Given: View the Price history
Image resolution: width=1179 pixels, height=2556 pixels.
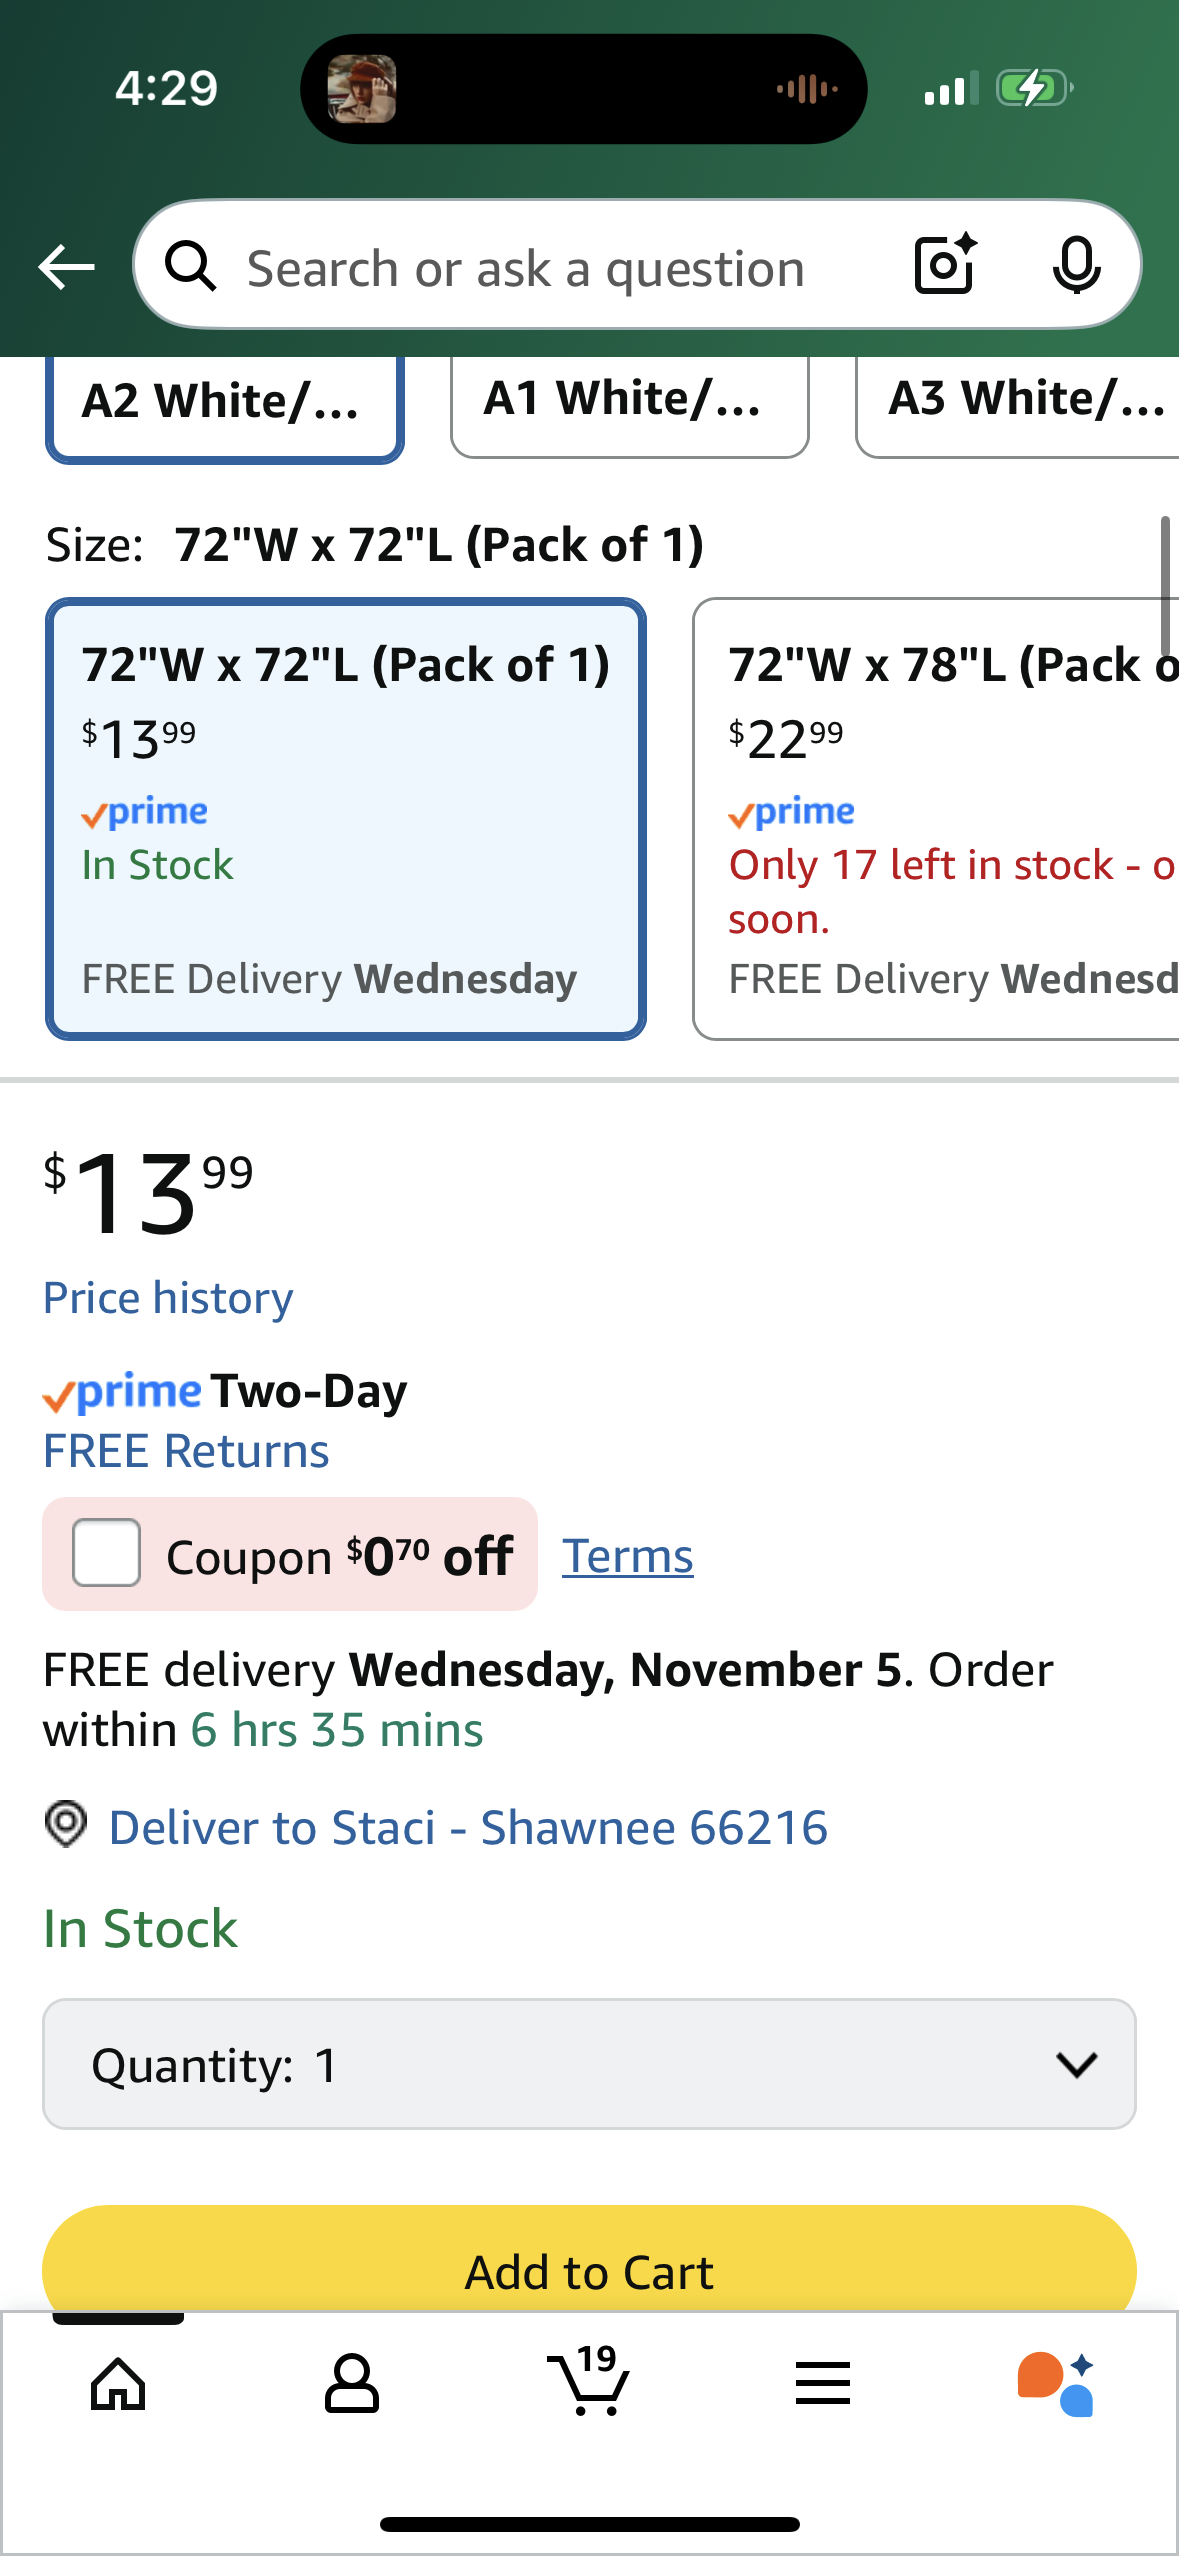Looking at the screenshot, I should (x=167, y=1297).
